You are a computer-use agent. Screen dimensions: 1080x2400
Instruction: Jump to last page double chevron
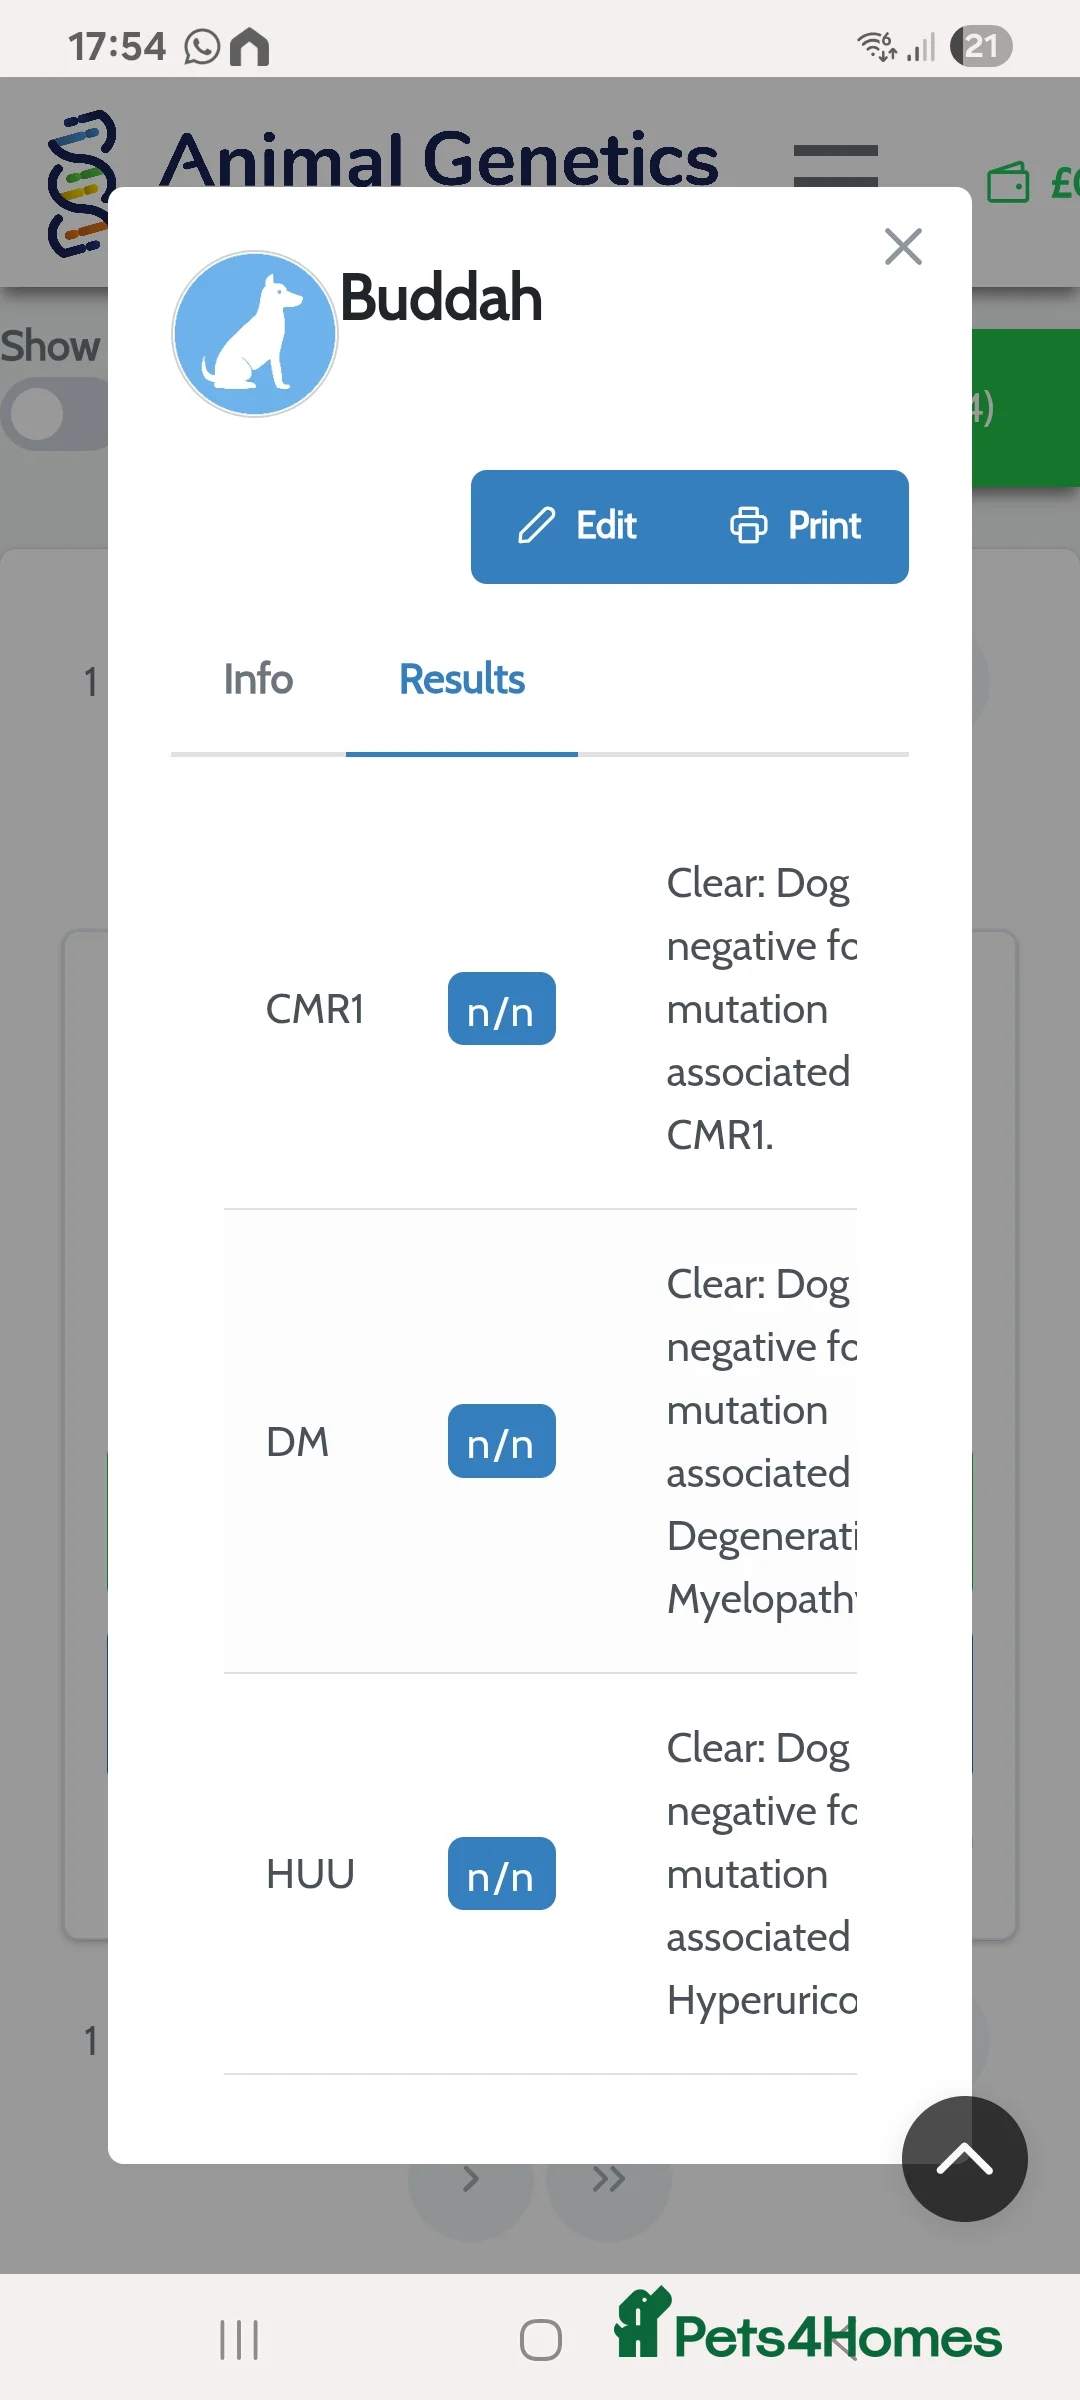(608, 2179)
